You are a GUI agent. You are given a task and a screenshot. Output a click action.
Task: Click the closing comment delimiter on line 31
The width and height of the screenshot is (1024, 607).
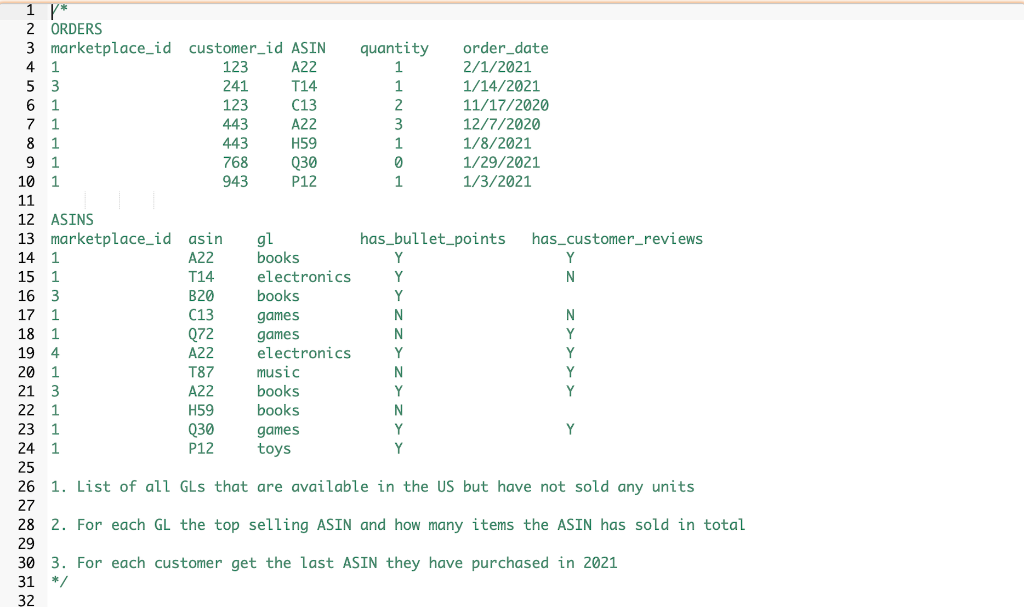[x=58, y=581]
